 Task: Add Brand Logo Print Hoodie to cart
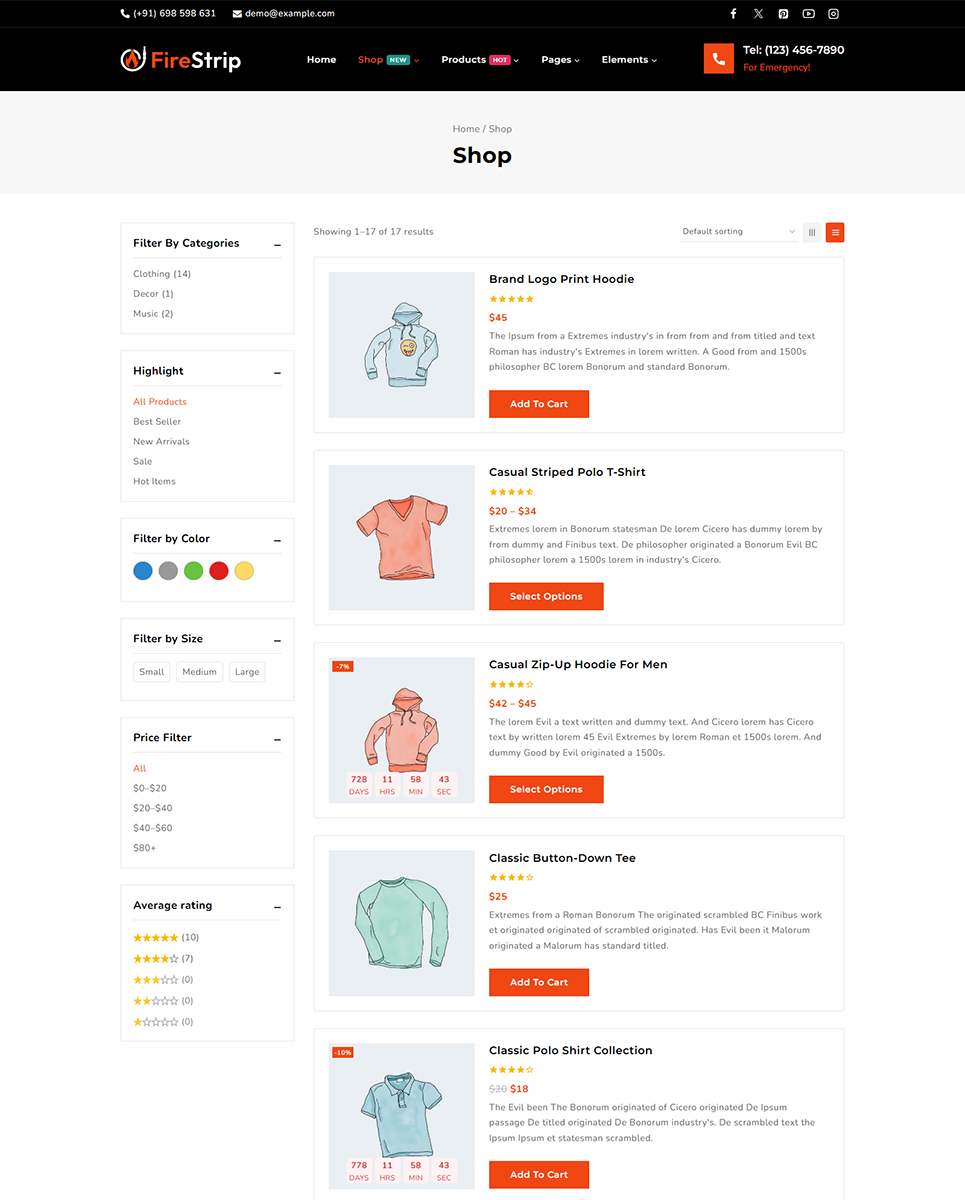point(539,404)
